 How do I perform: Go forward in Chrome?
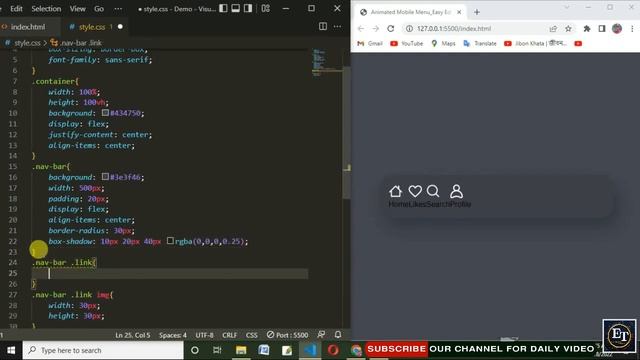tap(376, 29)
